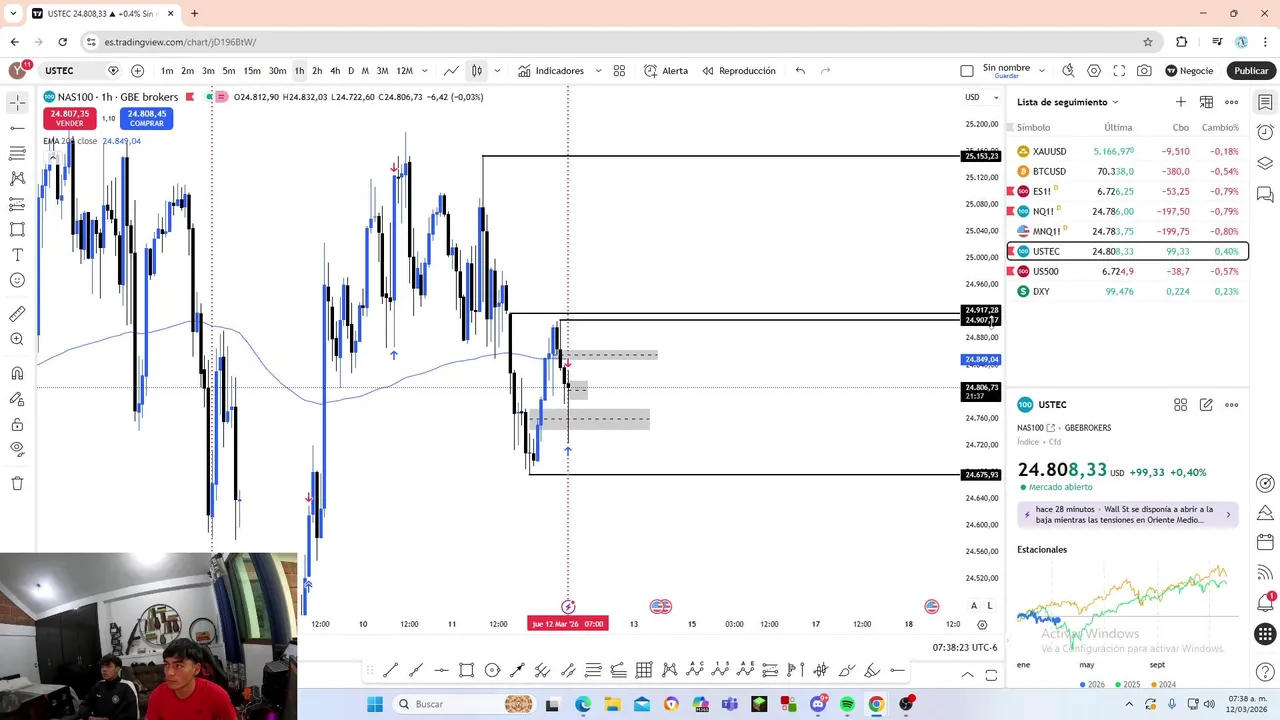The image size is (1280, 720).
Task: Open the layout selection grid icon
Action: 619,71
